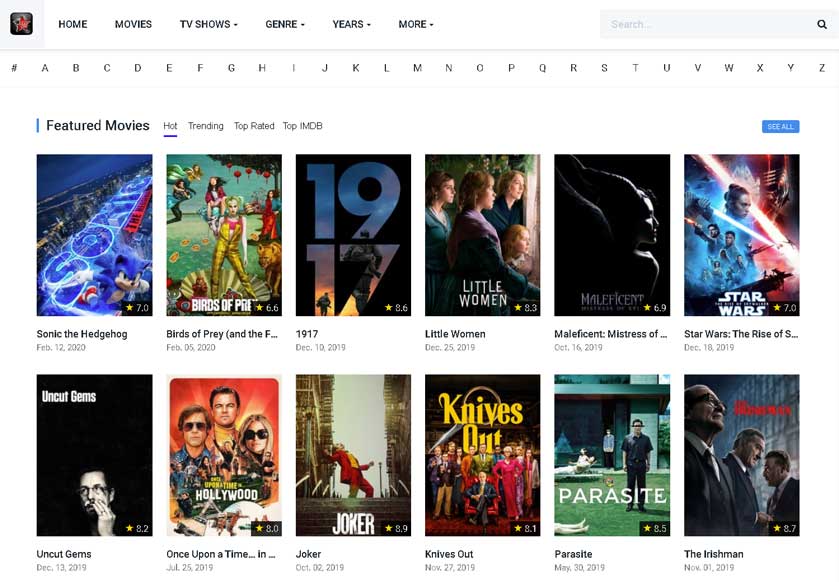This screenshot has height=582, width=839.
Task: Filter titles starting with A
Action: tap(45, 68)
